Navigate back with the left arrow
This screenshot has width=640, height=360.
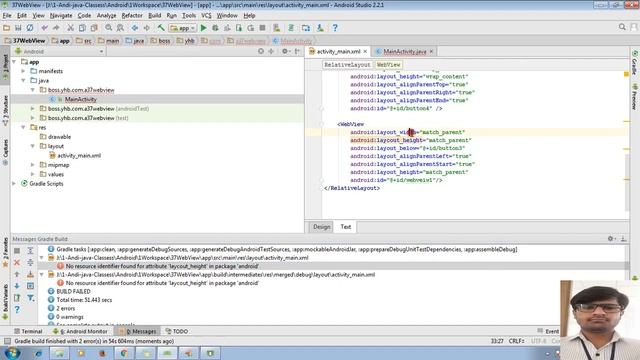pyautogui.click(x=135, y=28)
